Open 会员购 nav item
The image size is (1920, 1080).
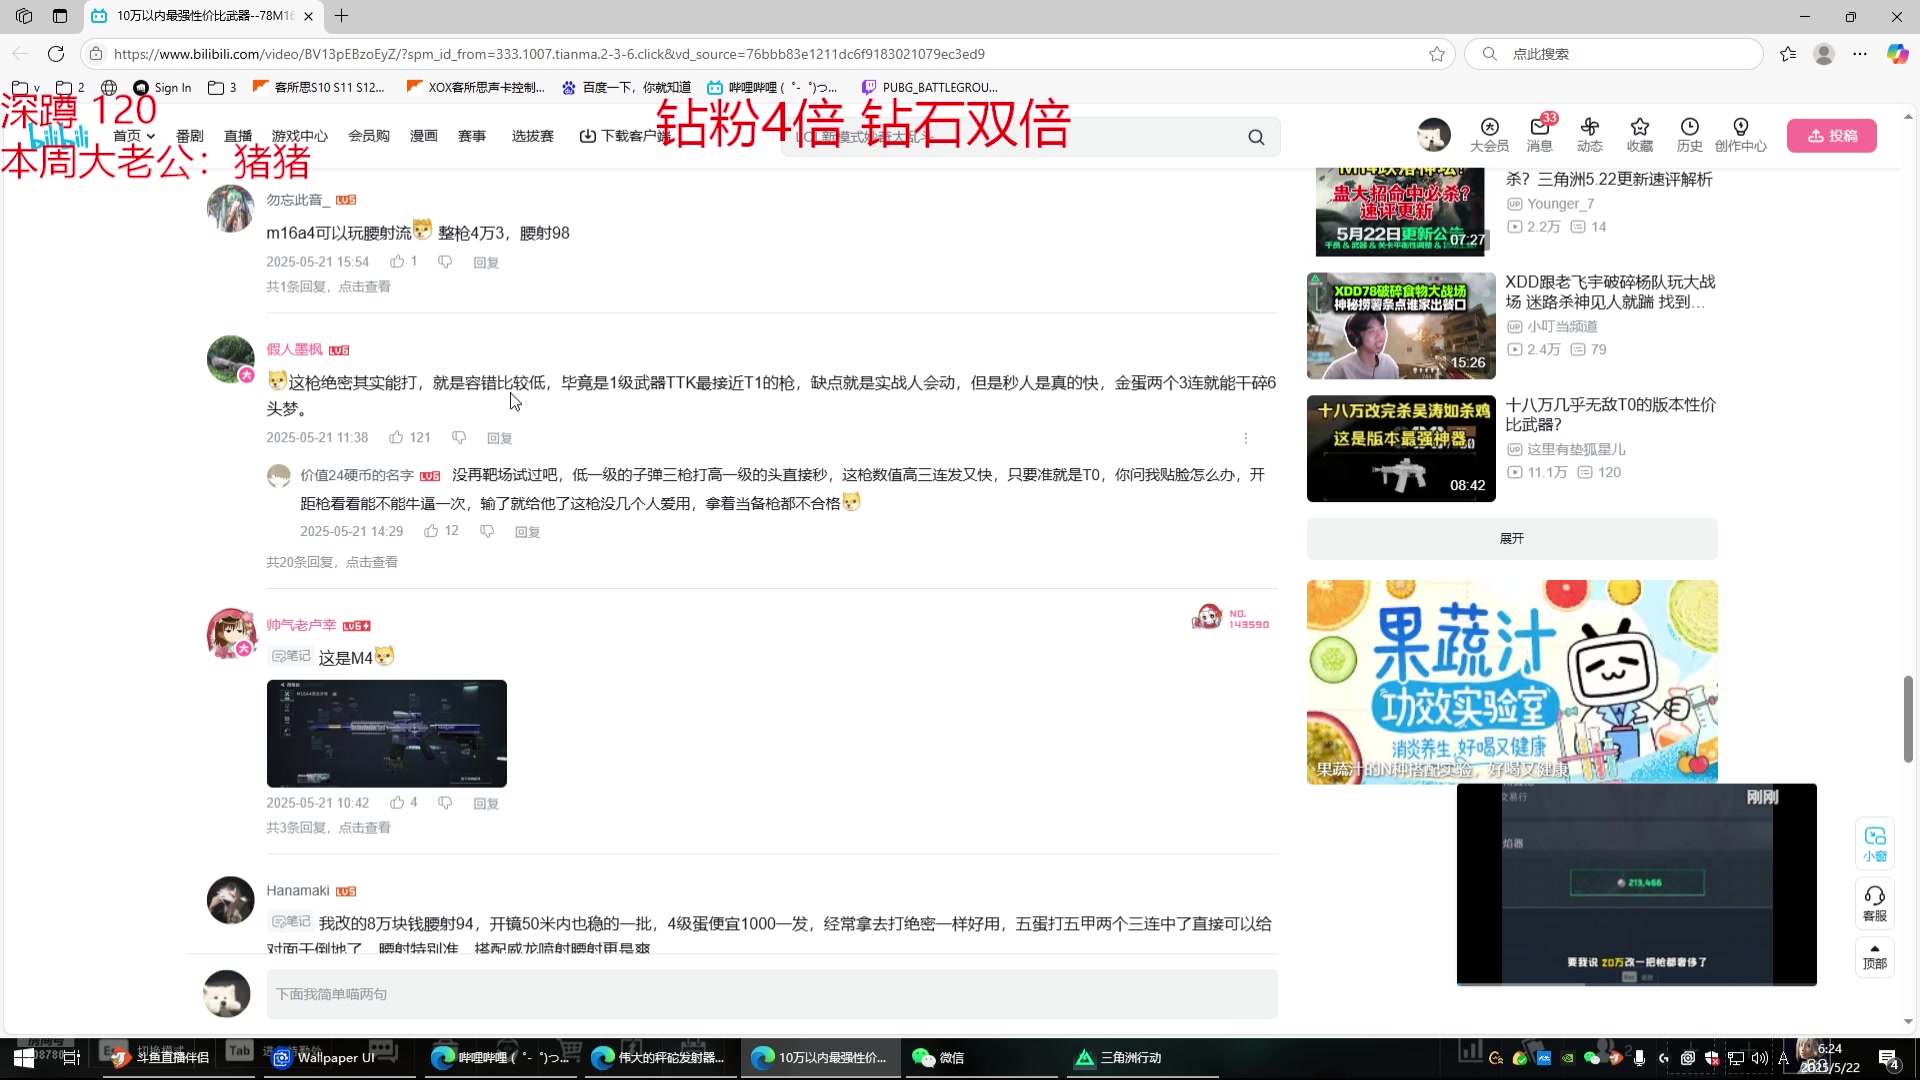click(x=369, y=136)
